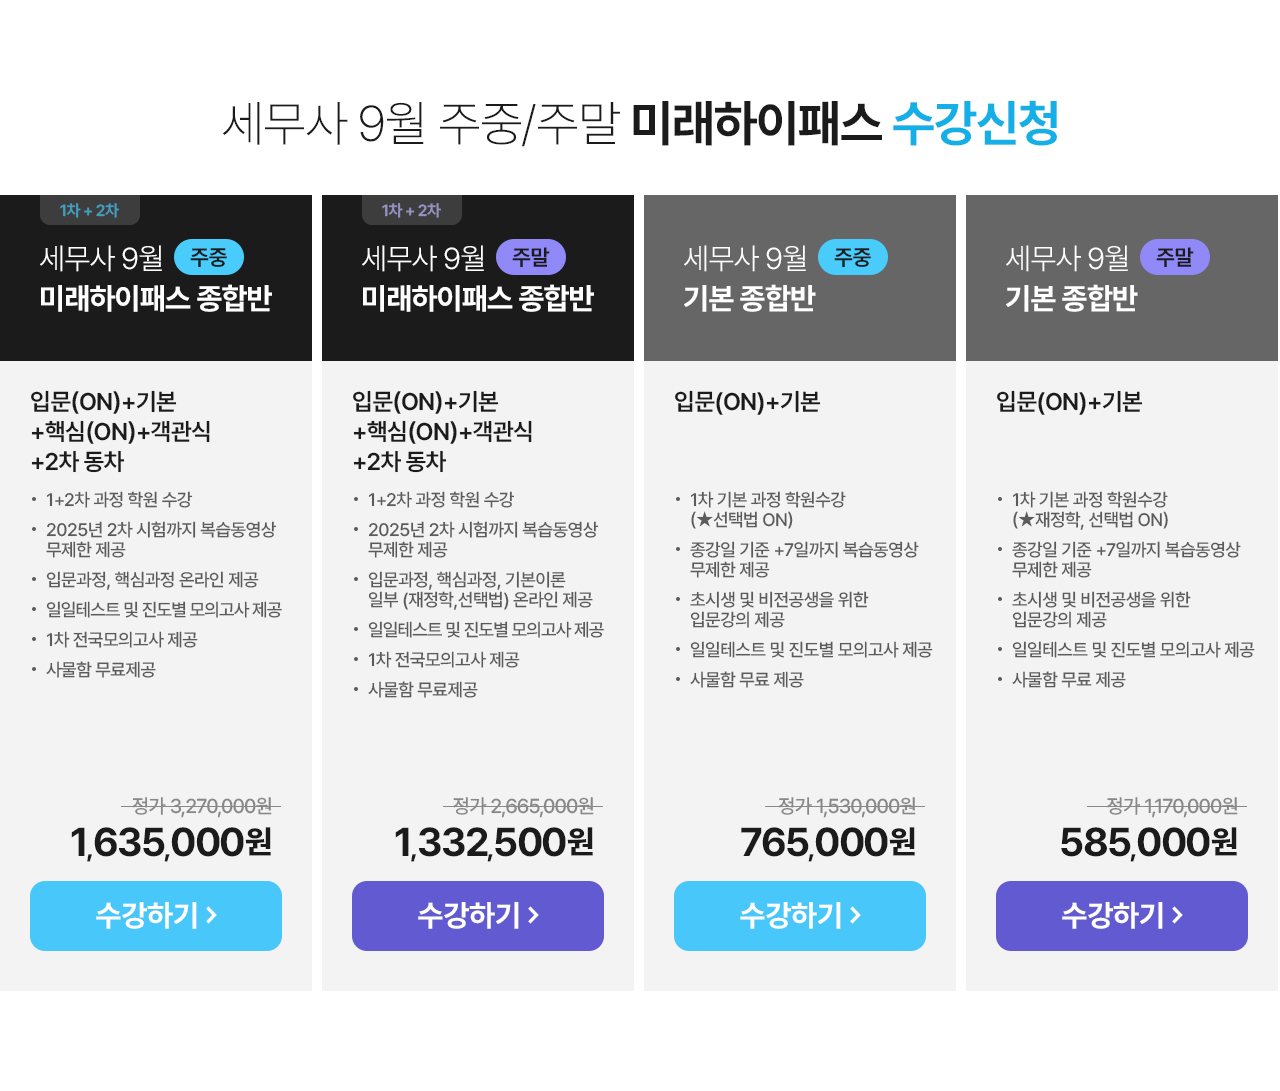Click the 1차+2차 tag on second card
Screen dimensions: 1280x1091
click(x=412, y=210)
